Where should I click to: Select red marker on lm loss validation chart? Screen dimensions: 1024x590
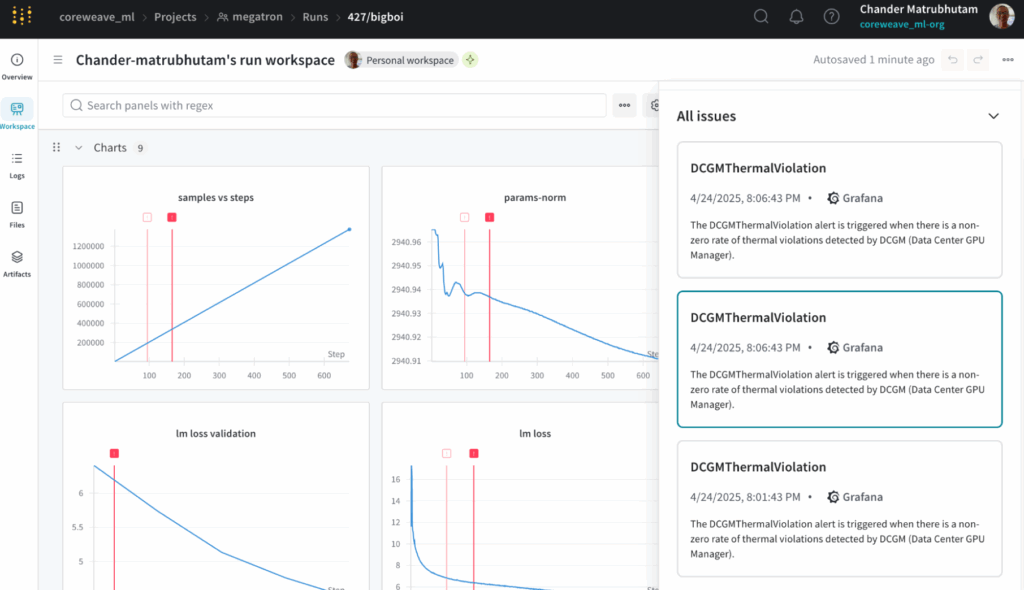click(114, 453)
